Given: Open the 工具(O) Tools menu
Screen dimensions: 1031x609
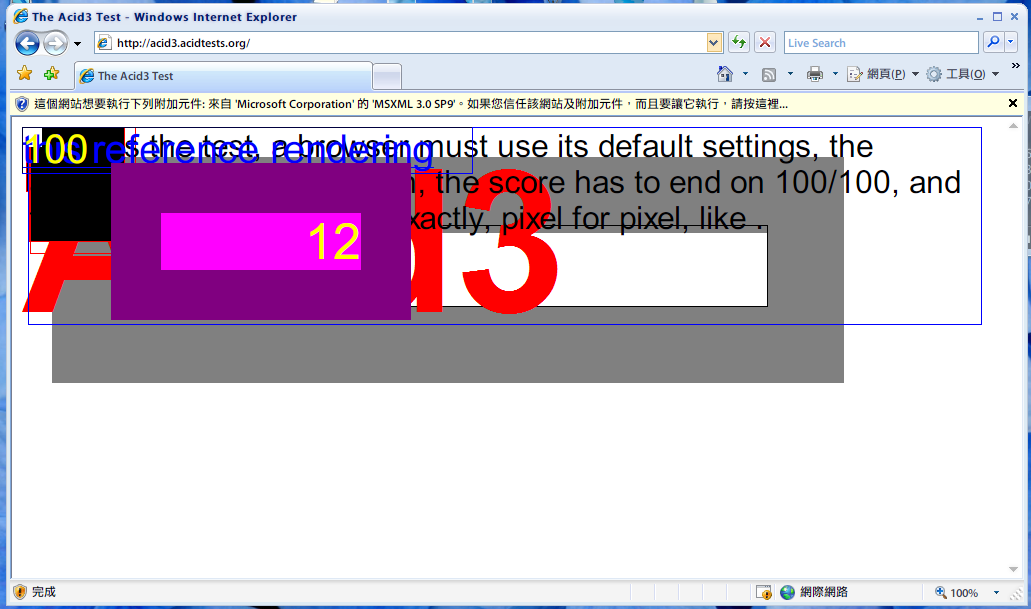Looking at the screenshot, I should [963, 74].
